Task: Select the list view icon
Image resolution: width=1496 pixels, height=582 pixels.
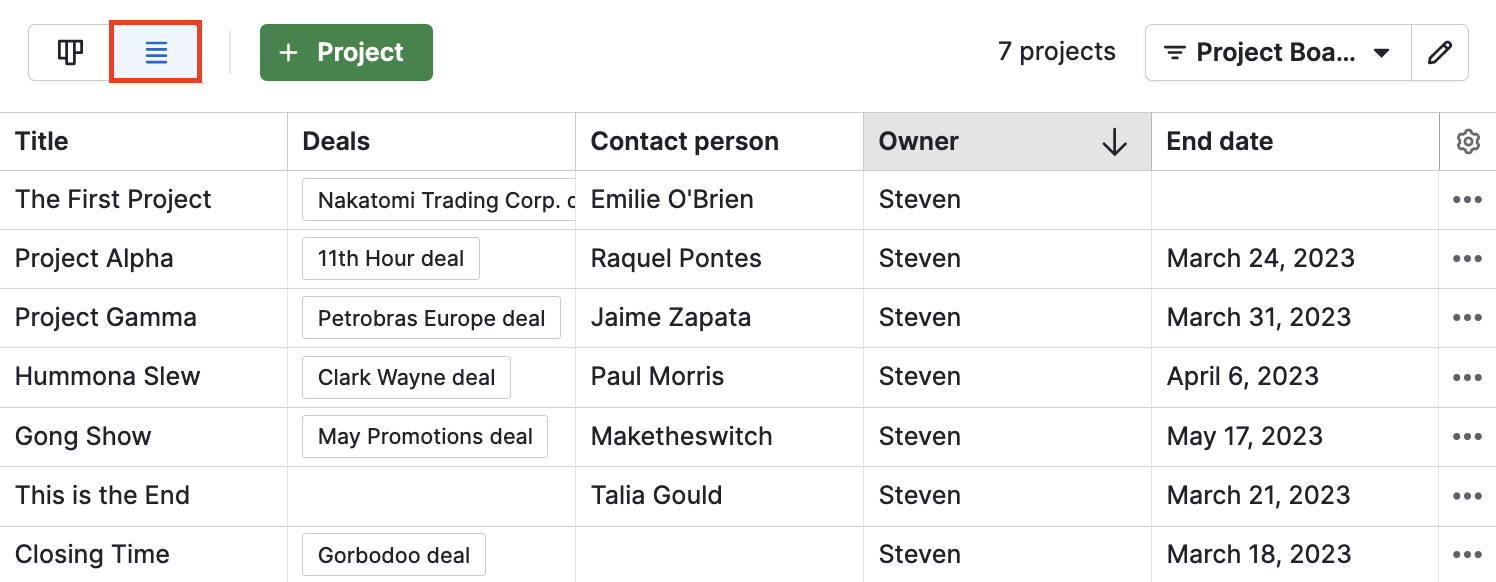Action: [156, 53]
